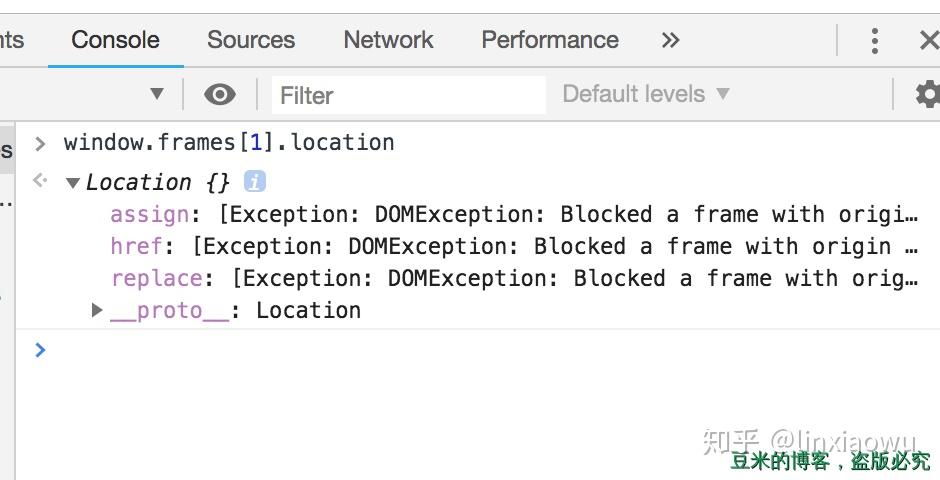This screenshot has width=940, height=480.
Task: Click the window.frames[1].location command entry
Action: coord(229,142)
